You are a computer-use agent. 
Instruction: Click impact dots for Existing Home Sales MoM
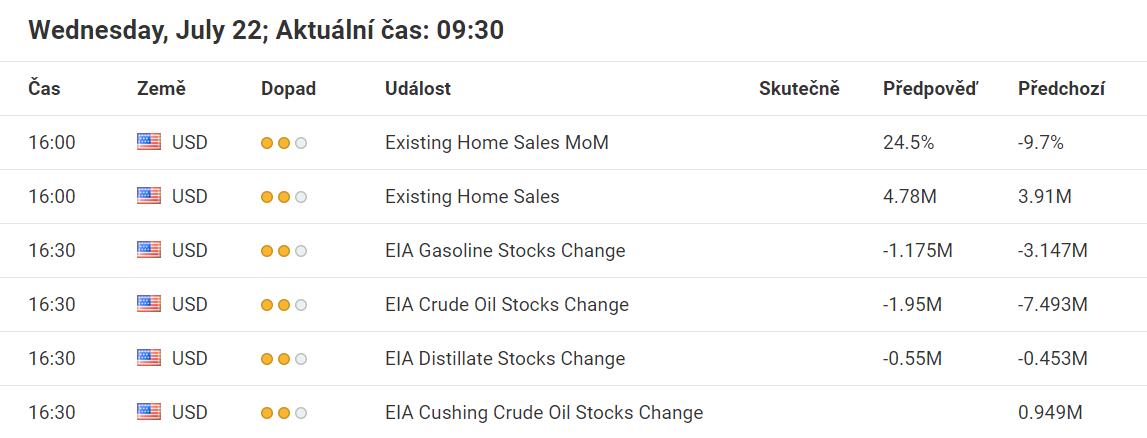[x=284, y=143]
